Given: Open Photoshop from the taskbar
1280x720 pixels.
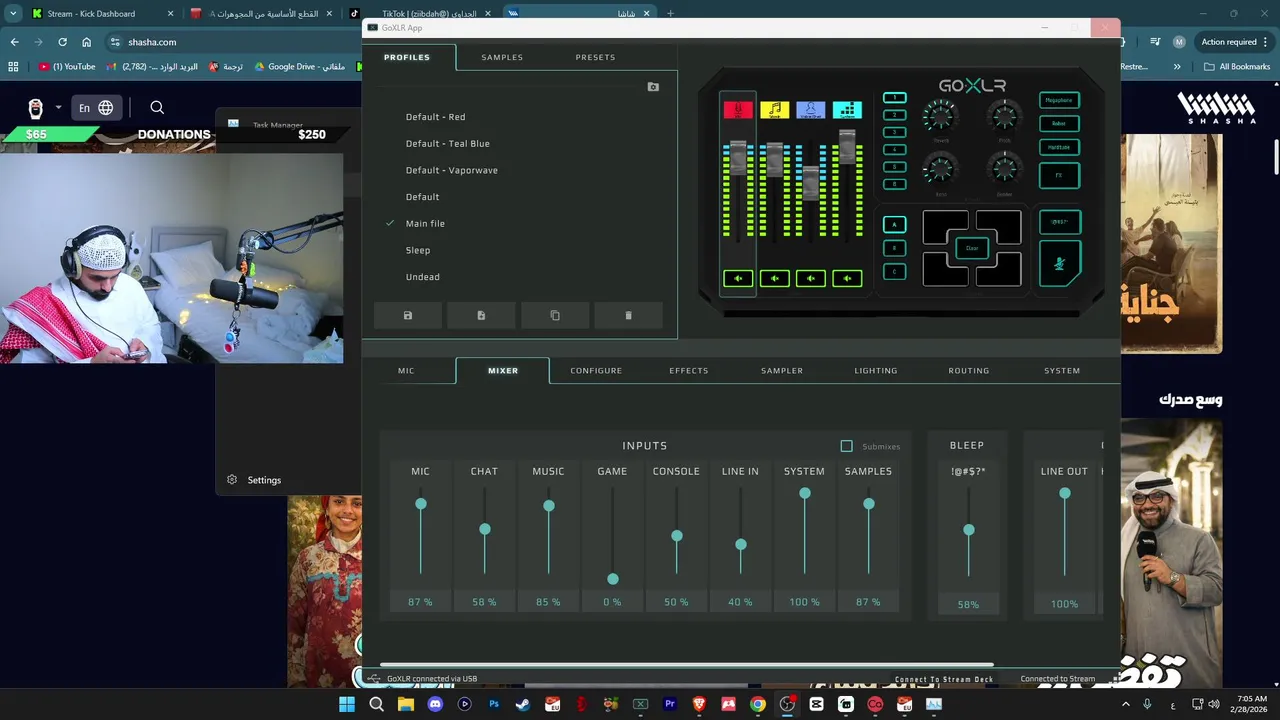Looking at the screenshot, I should click(494, 704).
